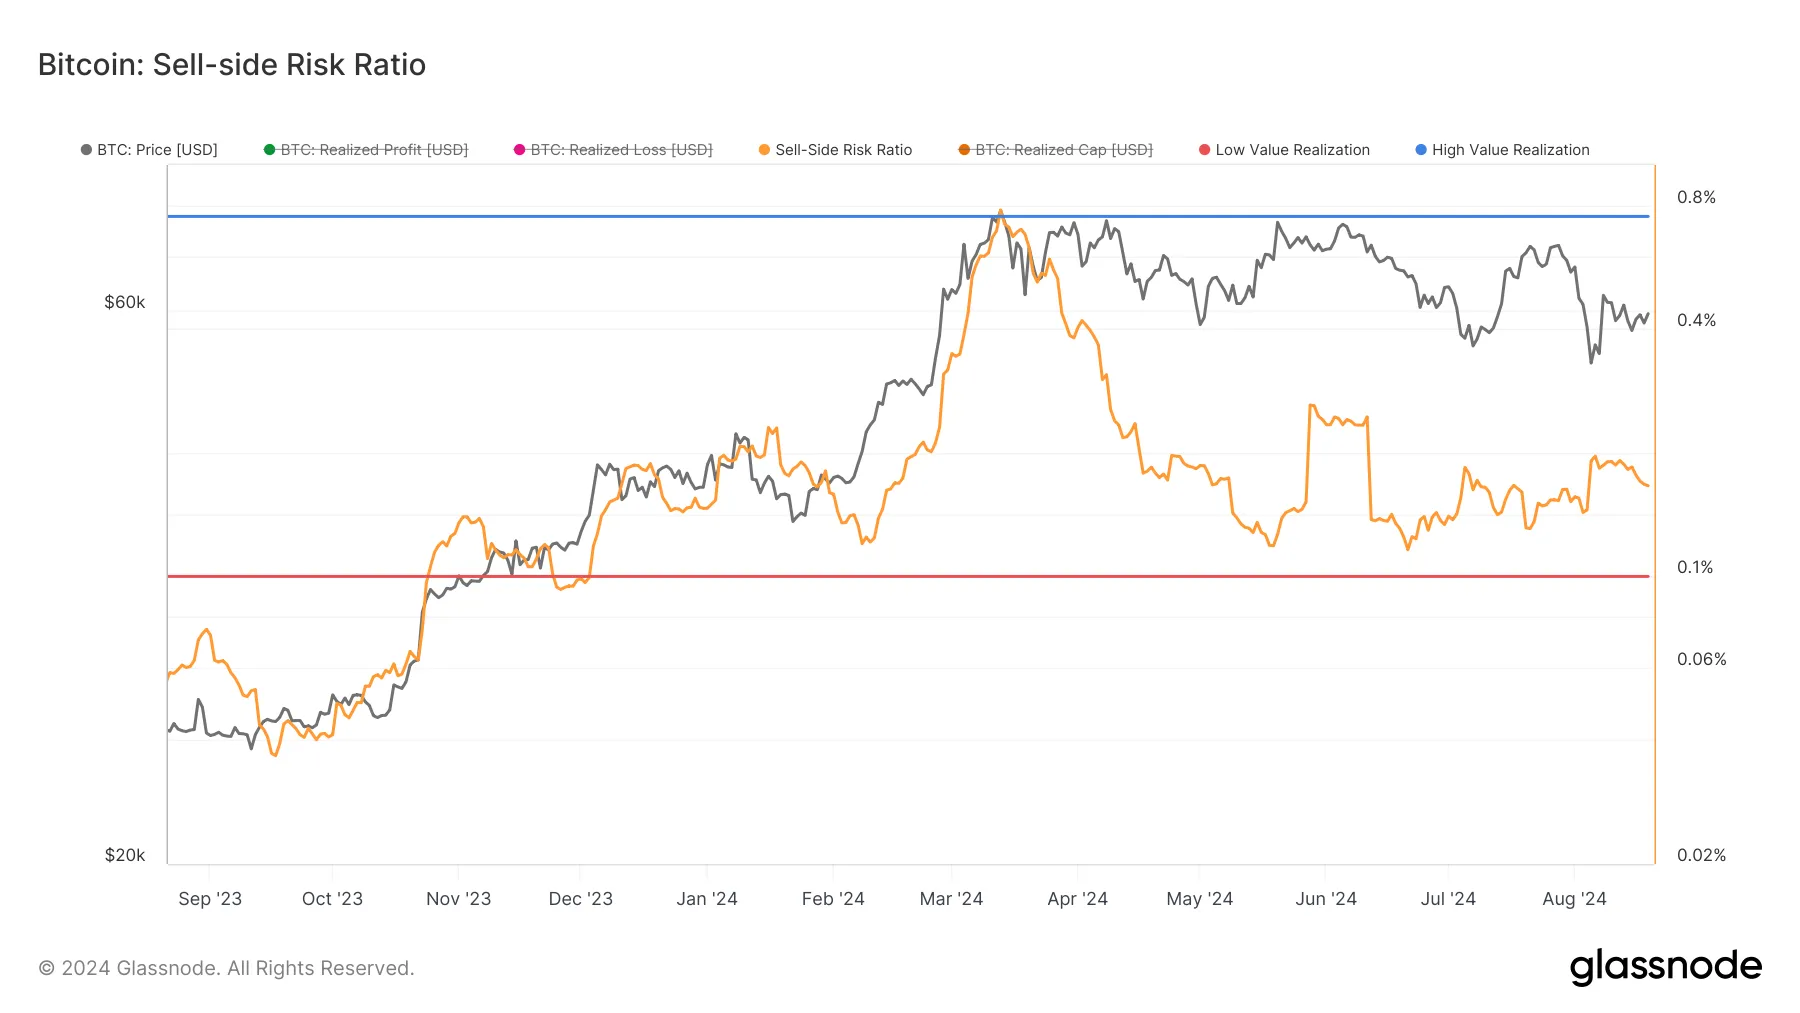The width and height of the screenshot is (1800, 1013).
Task: Click the blue High Value Realization dot
Action: click(x=1420, y=150)
